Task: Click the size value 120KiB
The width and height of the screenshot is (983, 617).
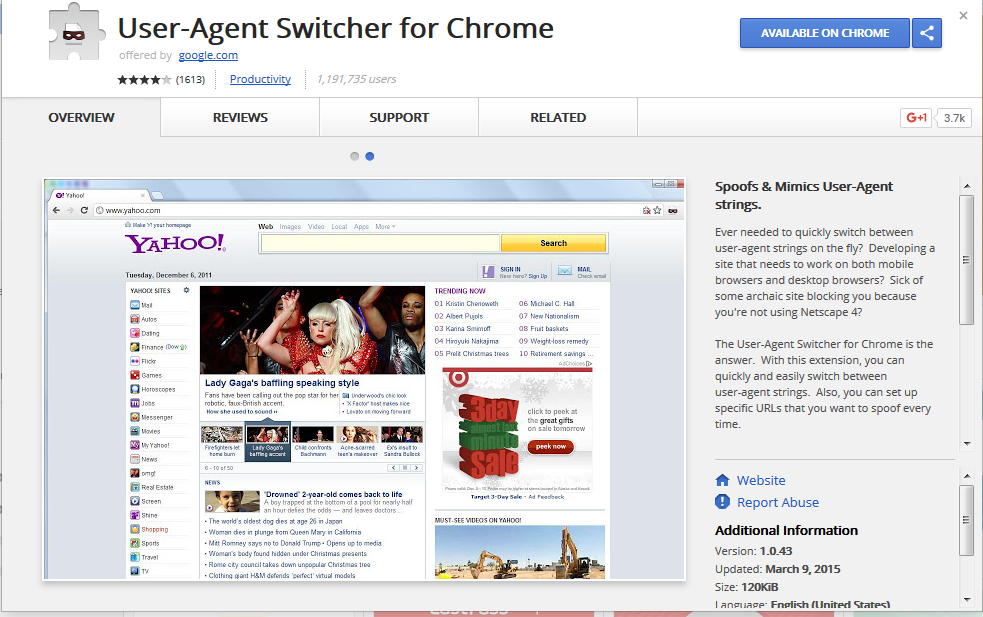Action: 760,588
